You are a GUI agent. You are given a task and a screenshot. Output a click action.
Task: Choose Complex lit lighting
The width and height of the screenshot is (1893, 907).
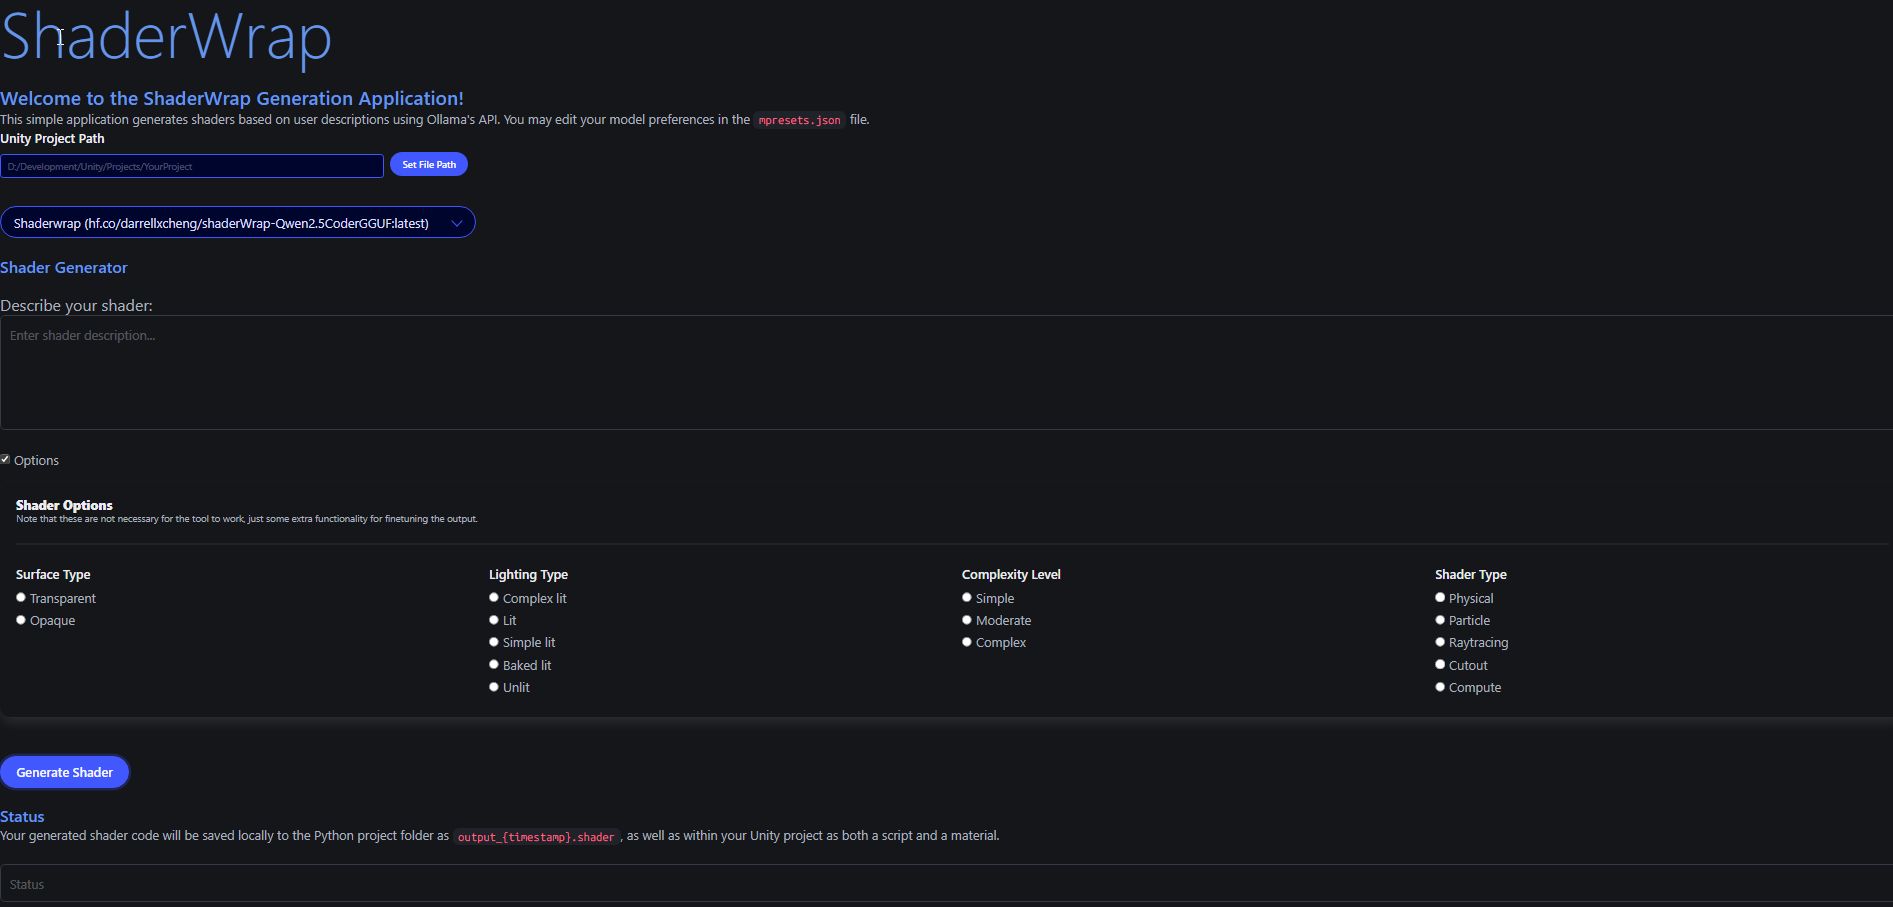click(x=493, y=596)
